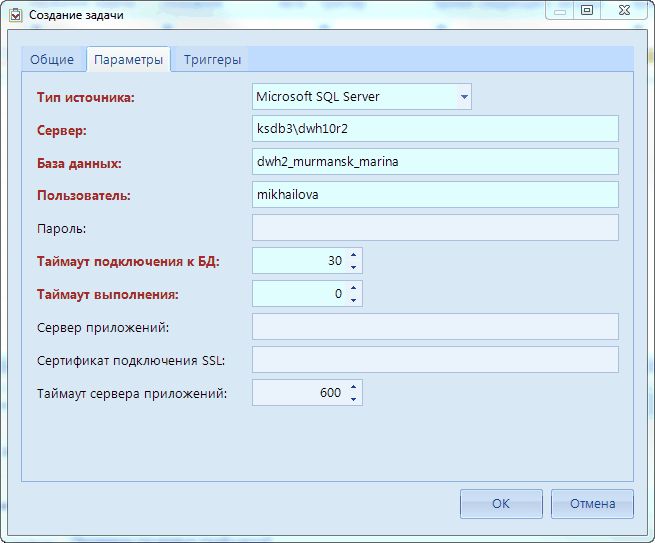
Task: Switch to the Триггеры tab
Action: click(x=212, y=60)
